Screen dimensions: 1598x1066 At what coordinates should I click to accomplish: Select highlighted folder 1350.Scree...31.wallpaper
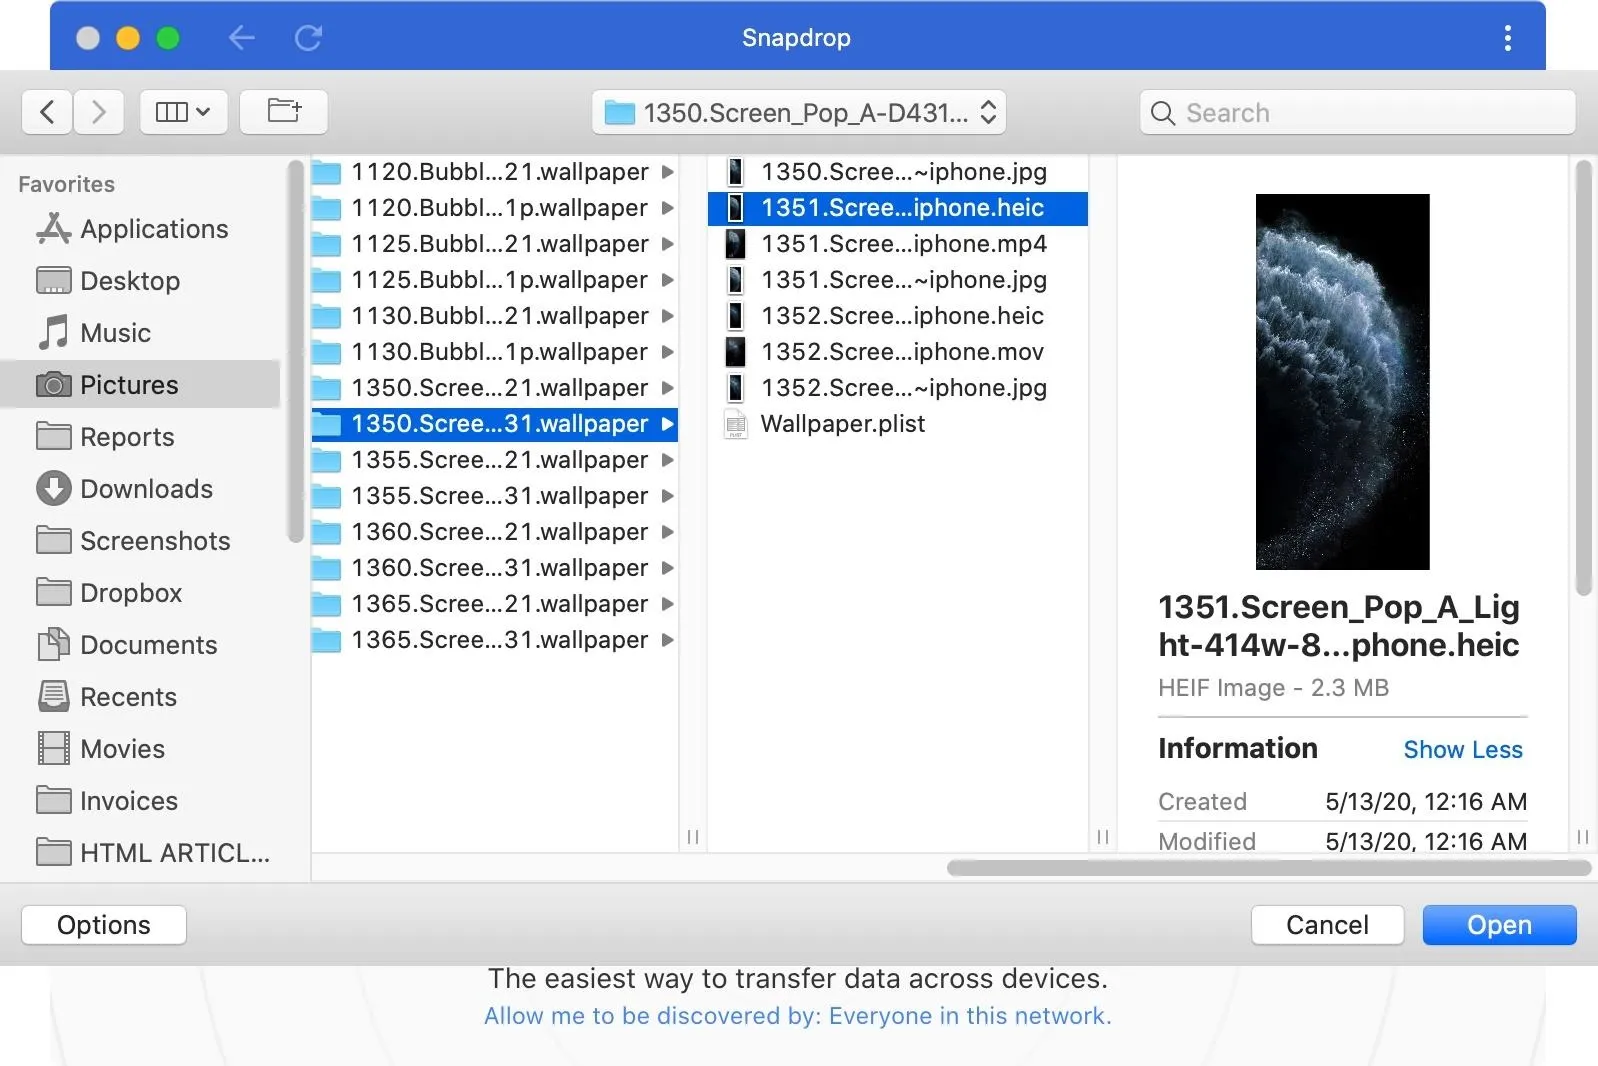click(x=495, y=424)
